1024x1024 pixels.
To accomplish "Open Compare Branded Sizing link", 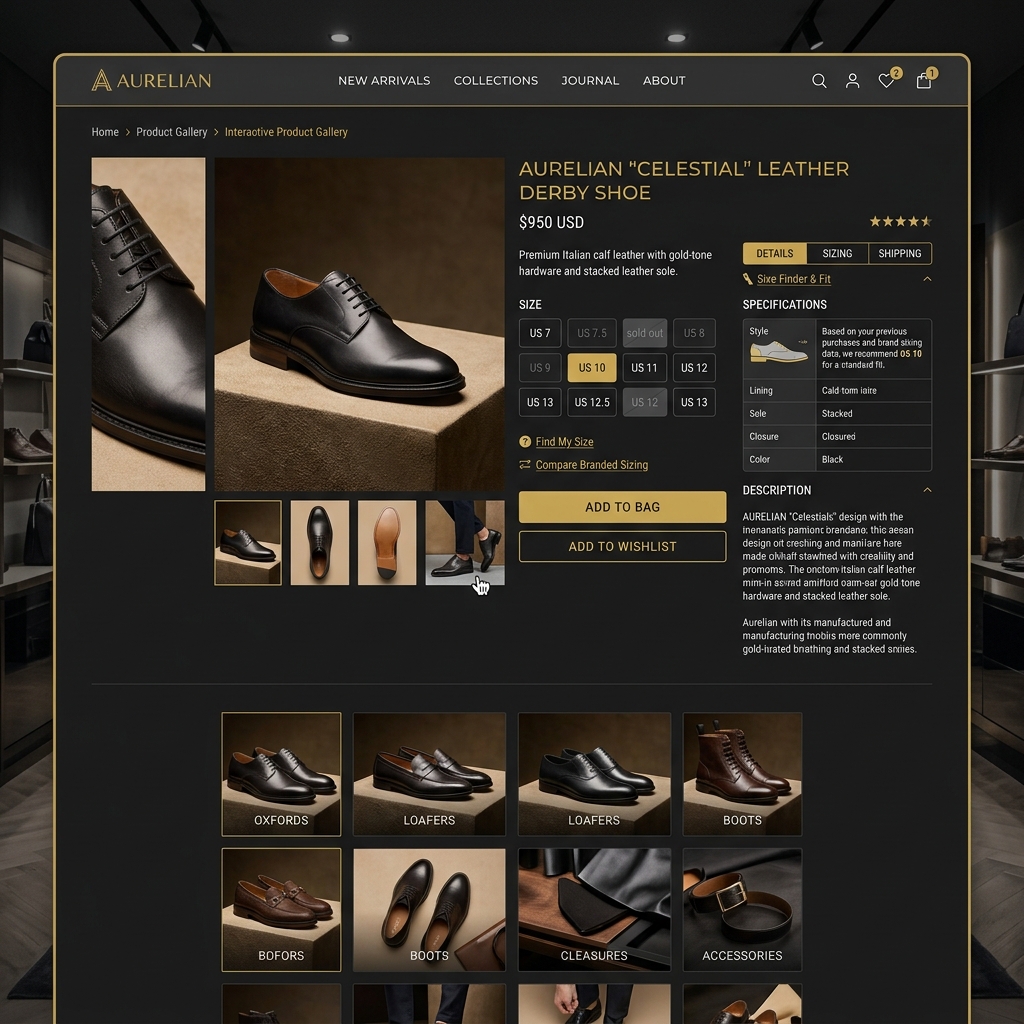I will (x=592, y=464).
